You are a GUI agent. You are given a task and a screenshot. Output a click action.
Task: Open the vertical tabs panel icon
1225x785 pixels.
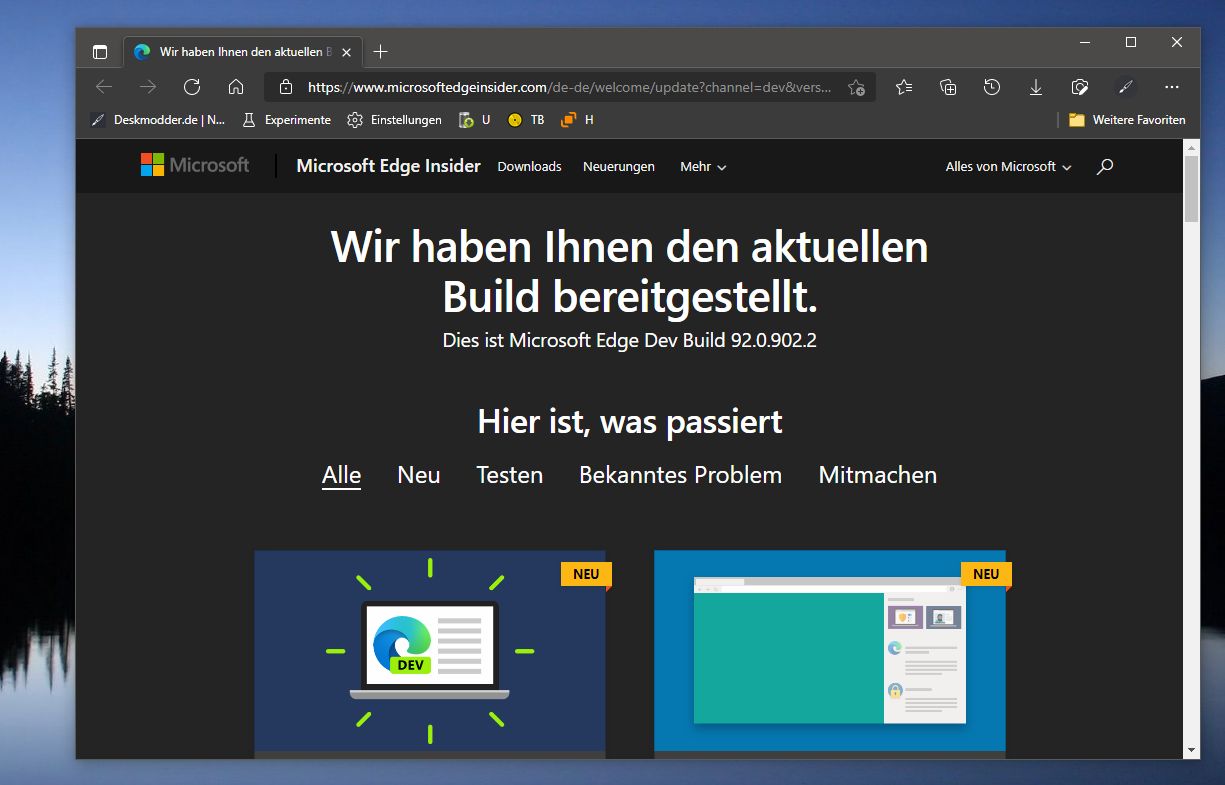point(100,52)
